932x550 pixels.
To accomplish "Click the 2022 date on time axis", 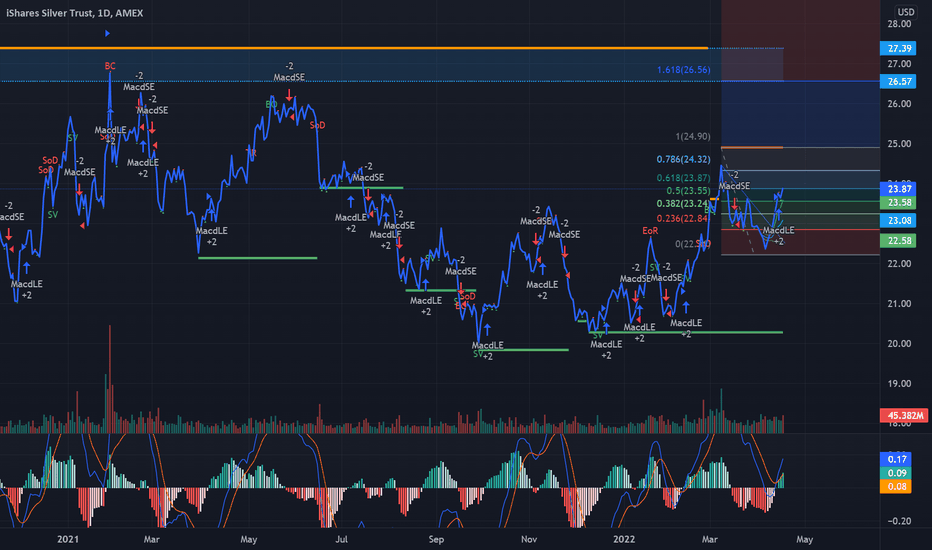I will (x=624, y=539).
